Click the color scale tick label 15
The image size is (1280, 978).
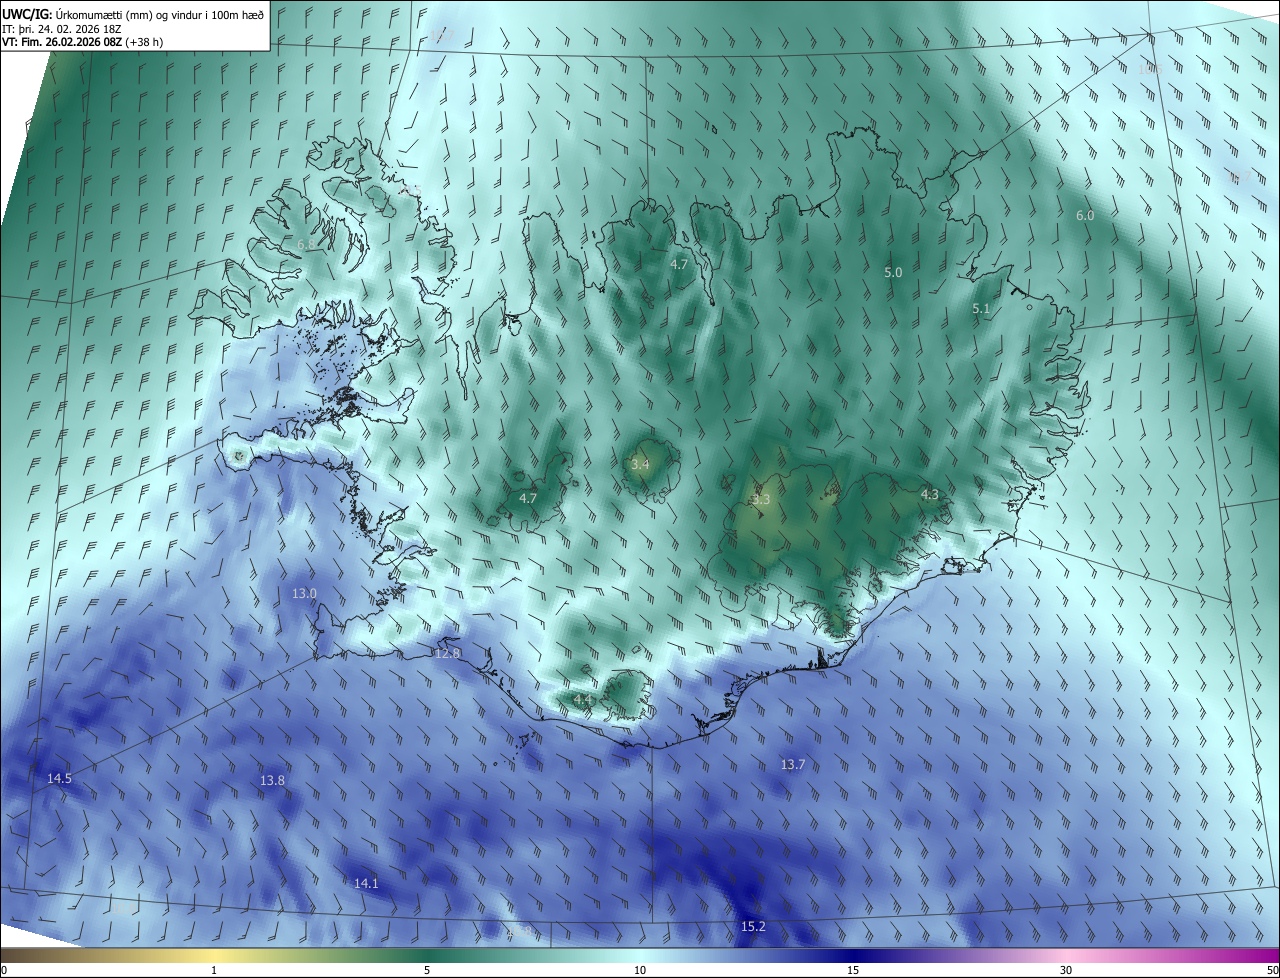pos(853,970)
